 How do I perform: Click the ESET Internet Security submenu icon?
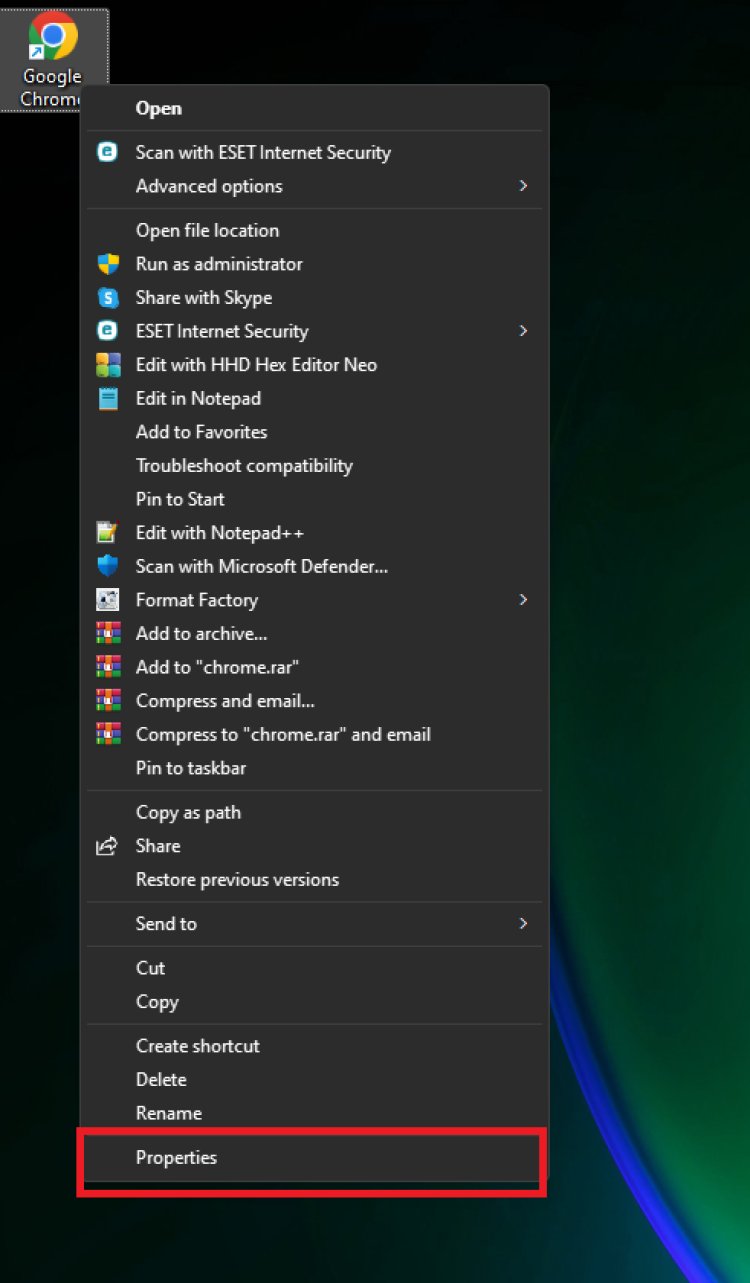pyautogui.click(x=107, y=331)
